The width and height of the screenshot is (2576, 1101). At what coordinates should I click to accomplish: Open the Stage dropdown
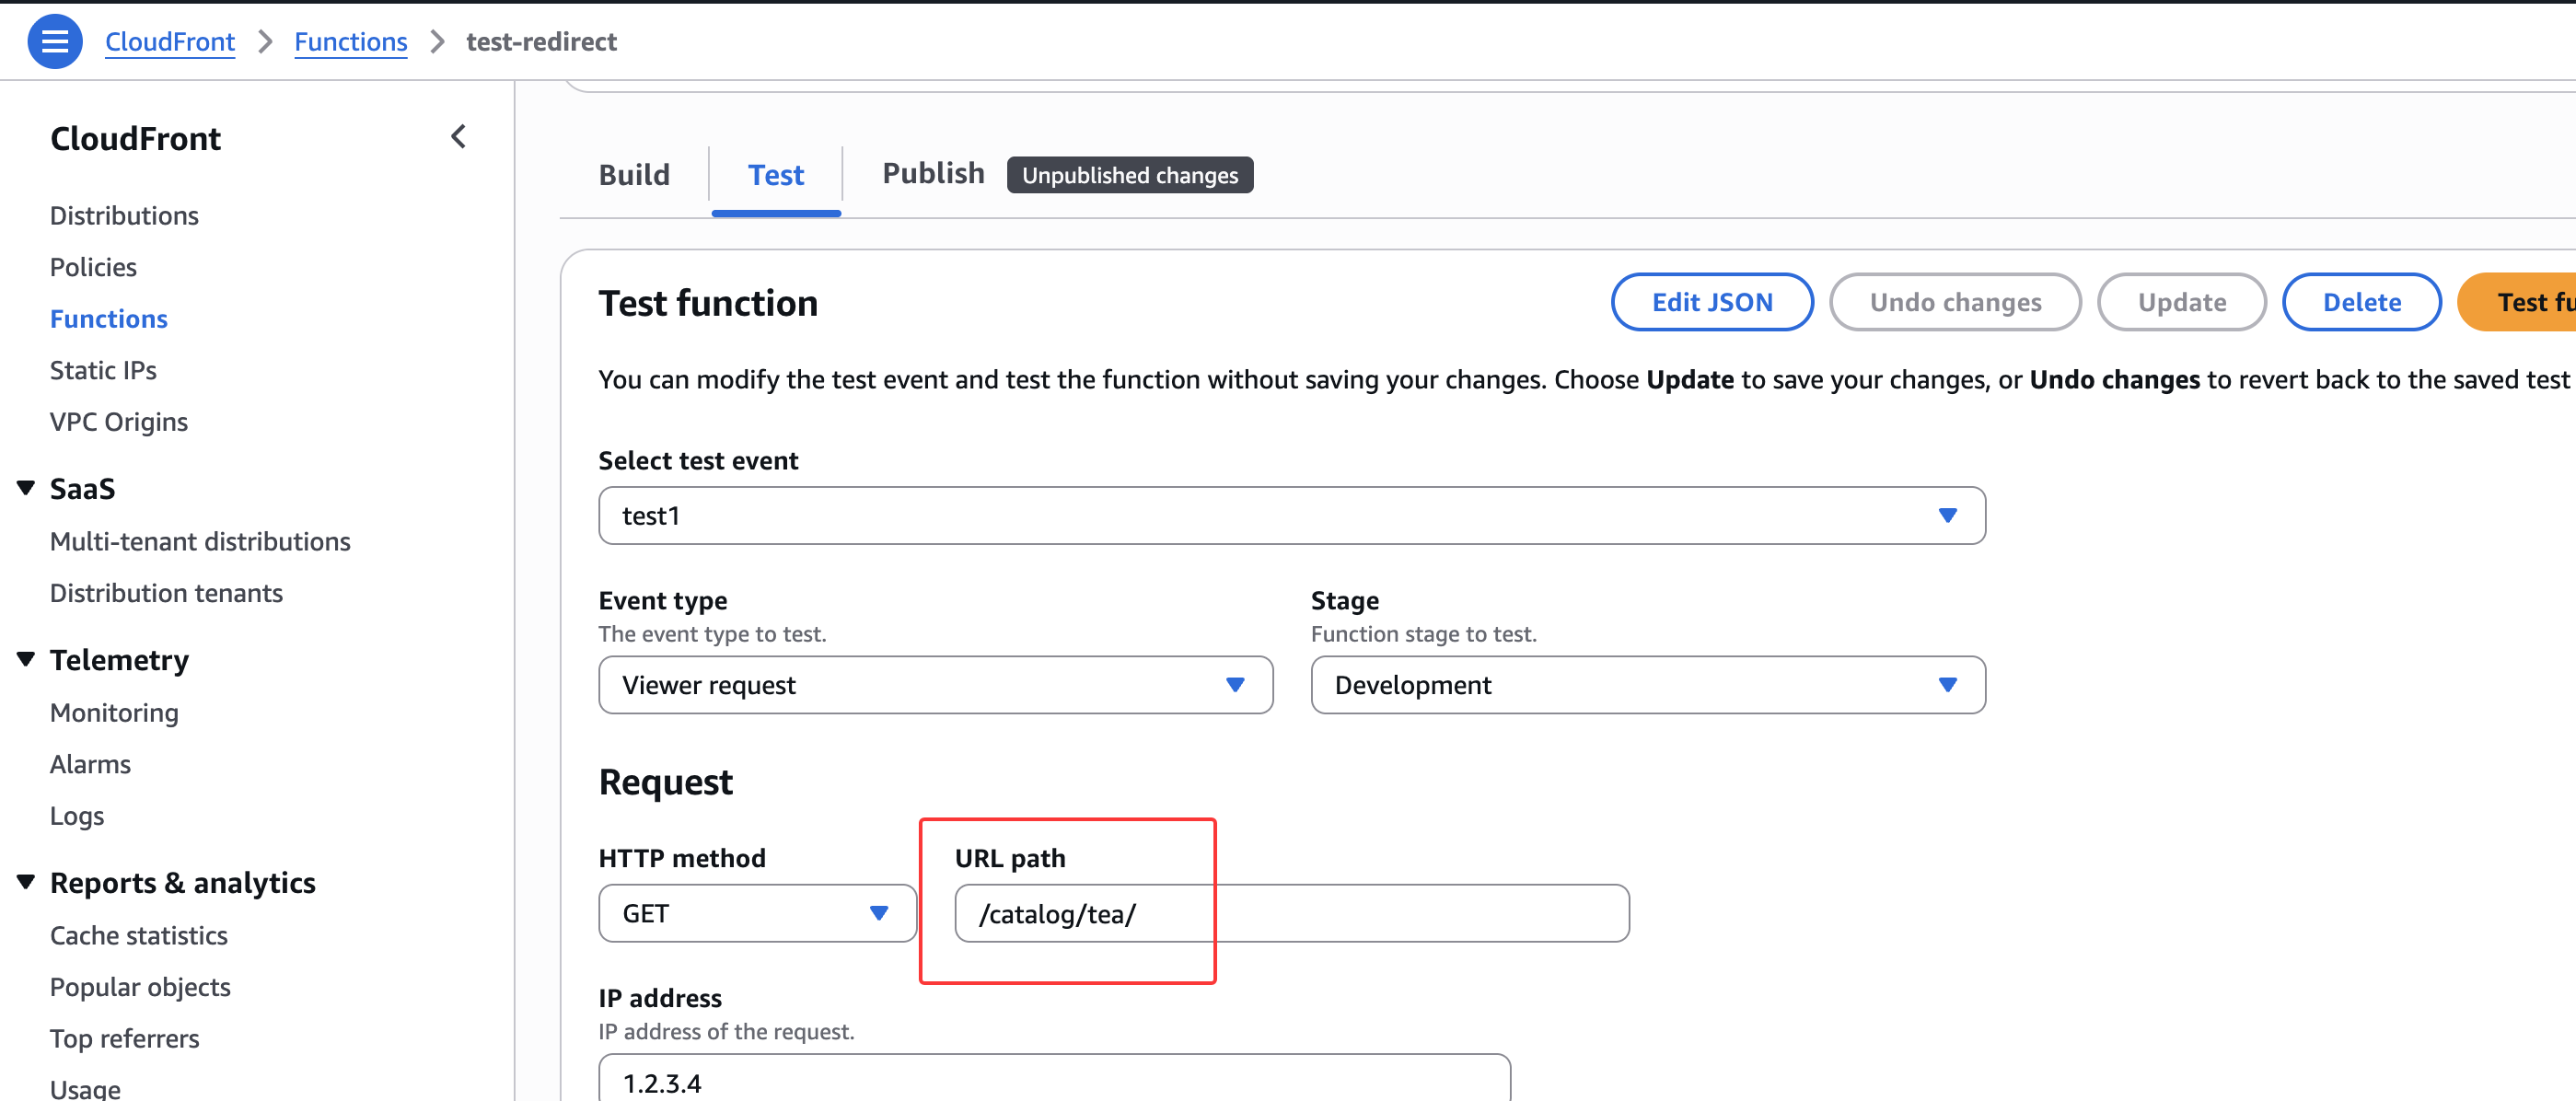[1646, 685]
